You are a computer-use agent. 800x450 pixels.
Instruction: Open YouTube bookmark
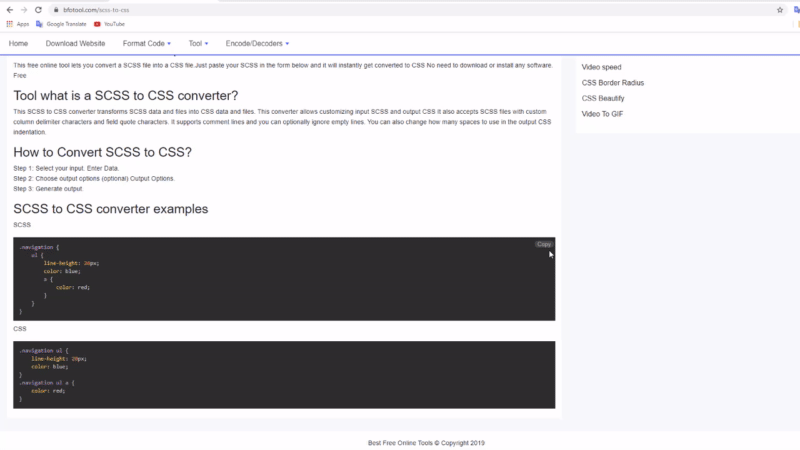109,23
